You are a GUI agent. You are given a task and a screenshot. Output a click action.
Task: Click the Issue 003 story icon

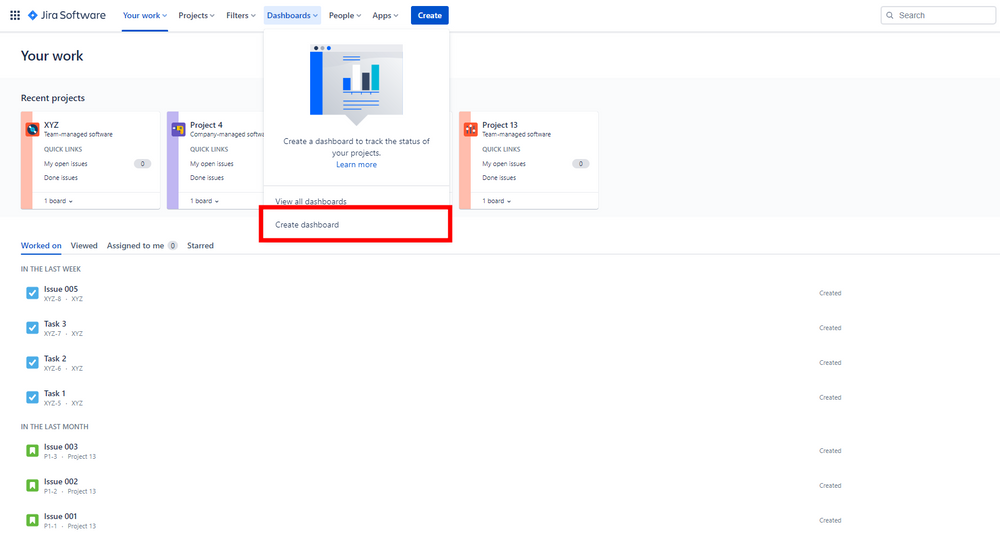point(33,451)
